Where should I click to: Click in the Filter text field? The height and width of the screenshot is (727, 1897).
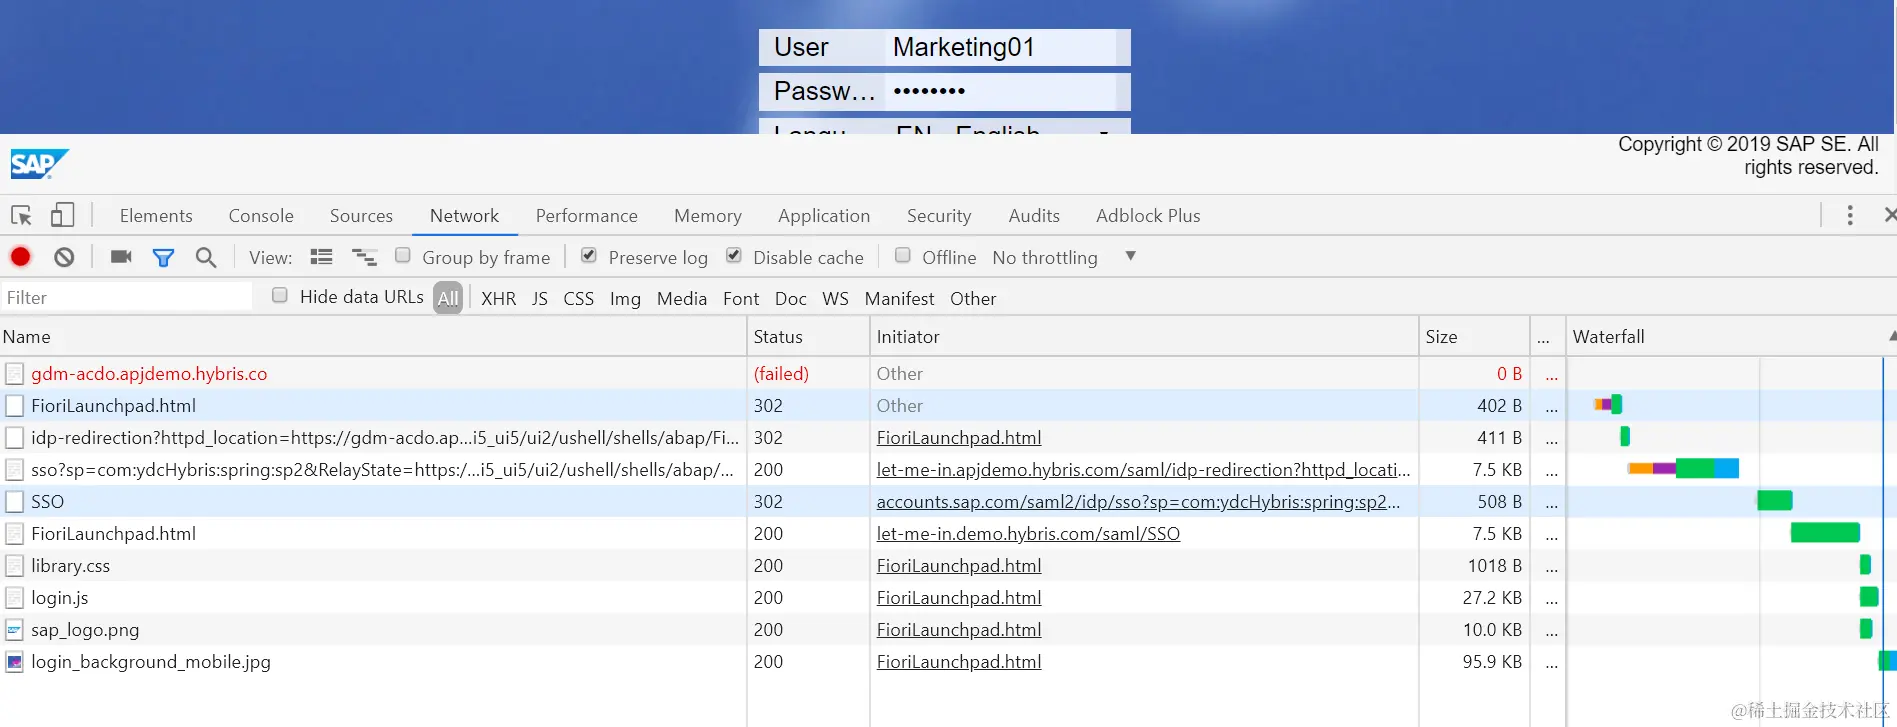(126, 297)
